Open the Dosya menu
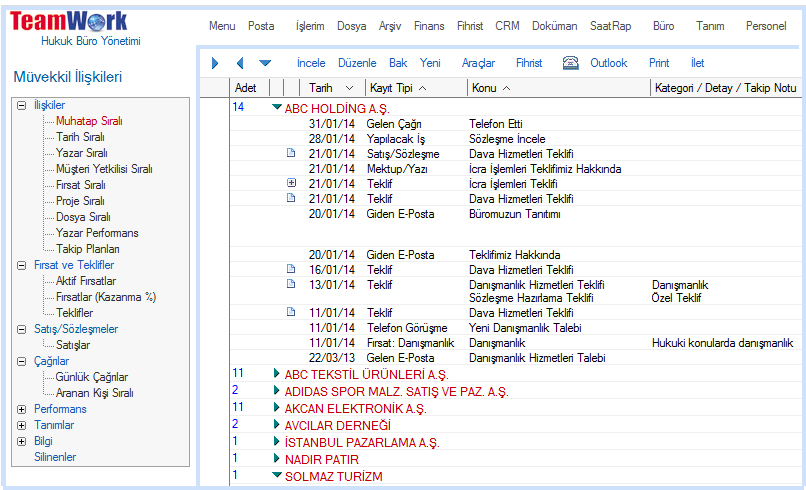 [352, 26]
